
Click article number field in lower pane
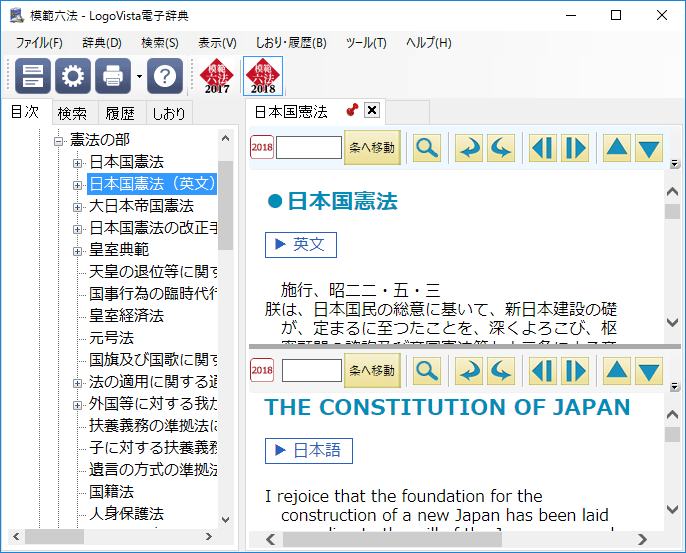312,371
